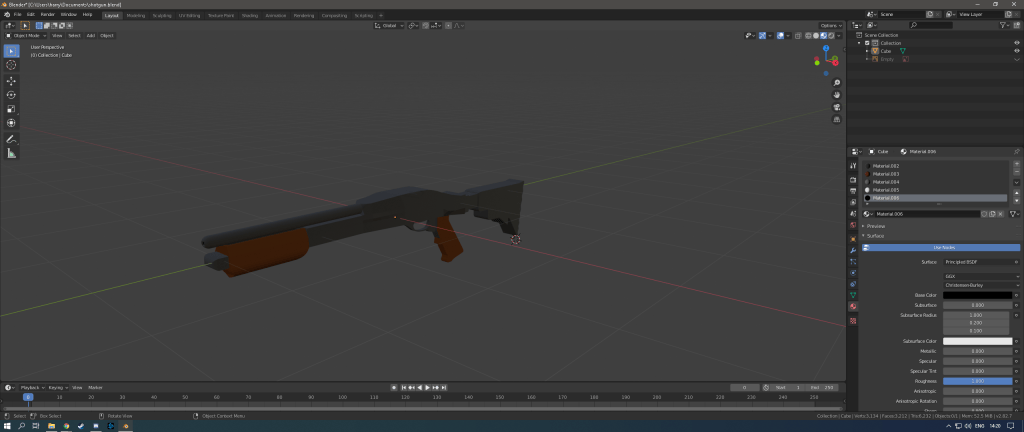Hide the Cube object in outliner

click(x=1017, y=51)
